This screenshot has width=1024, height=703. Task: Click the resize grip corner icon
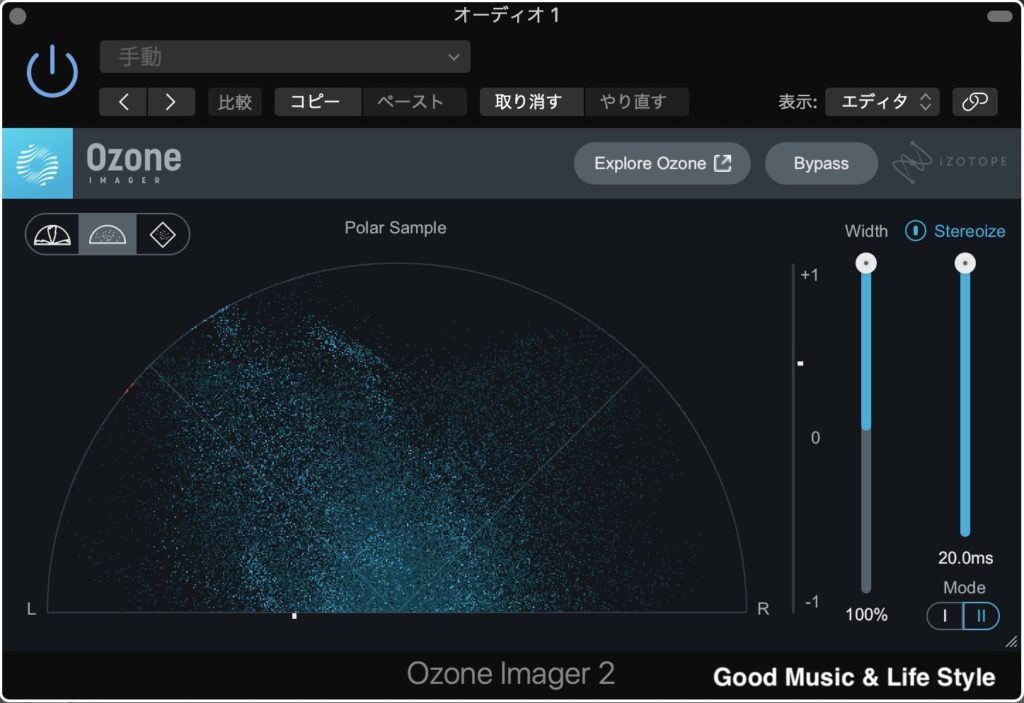click(x=1011, y=642)
